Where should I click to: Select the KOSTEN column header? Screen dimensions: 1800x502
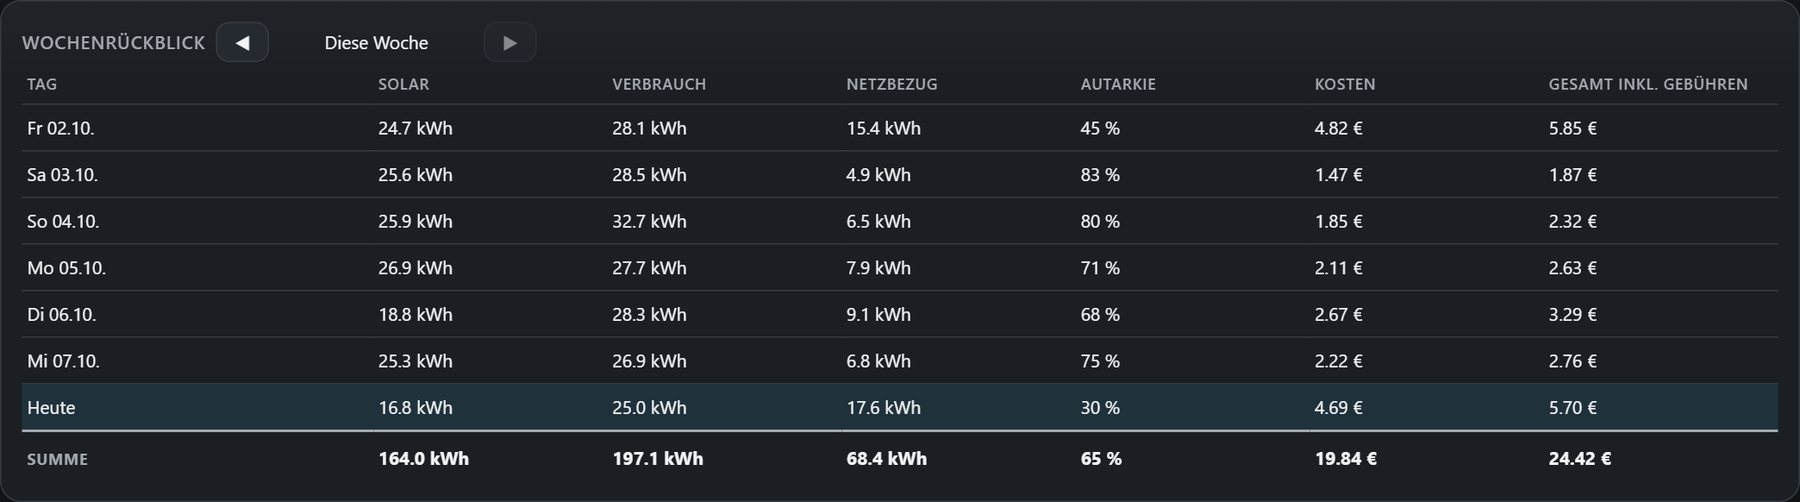click(x=1345, y=84)
